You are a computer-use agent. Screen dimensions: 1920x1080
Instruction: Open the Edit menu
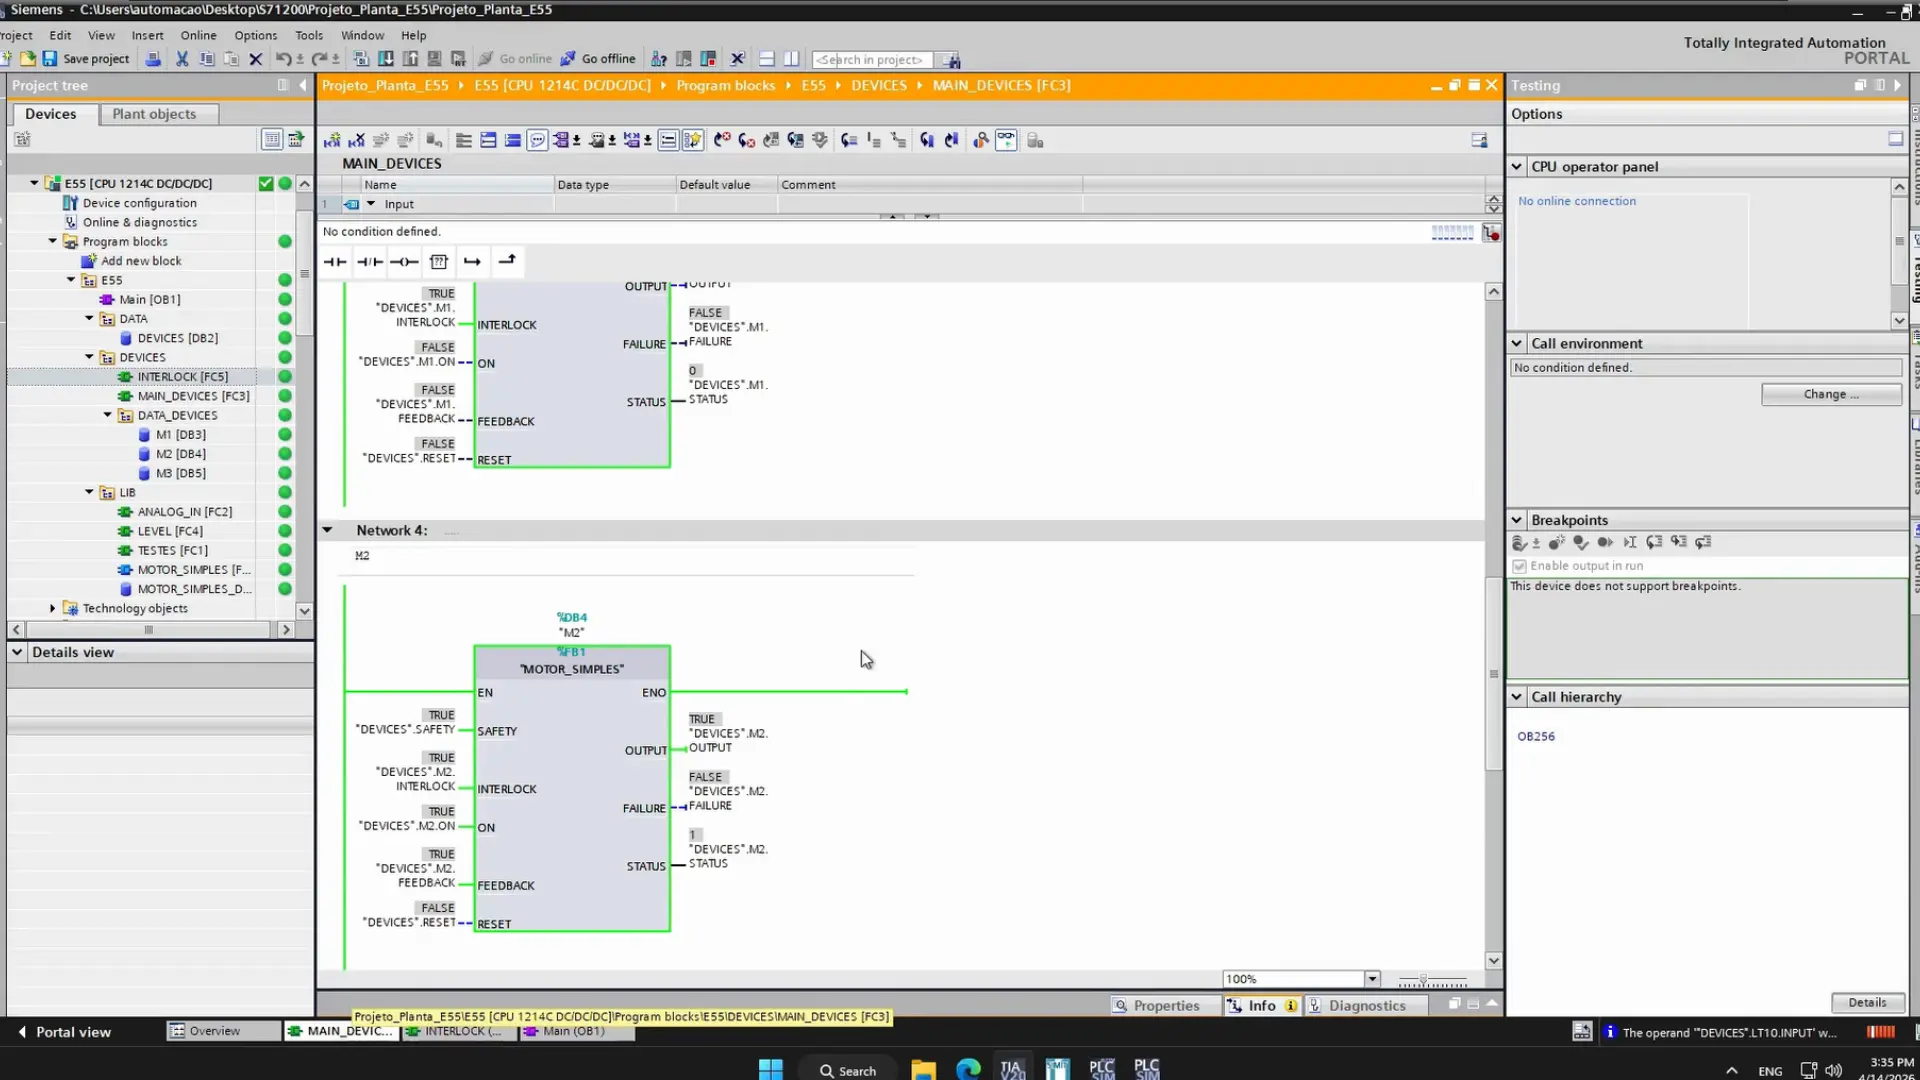pyautogui.click(x=60, y=35)
